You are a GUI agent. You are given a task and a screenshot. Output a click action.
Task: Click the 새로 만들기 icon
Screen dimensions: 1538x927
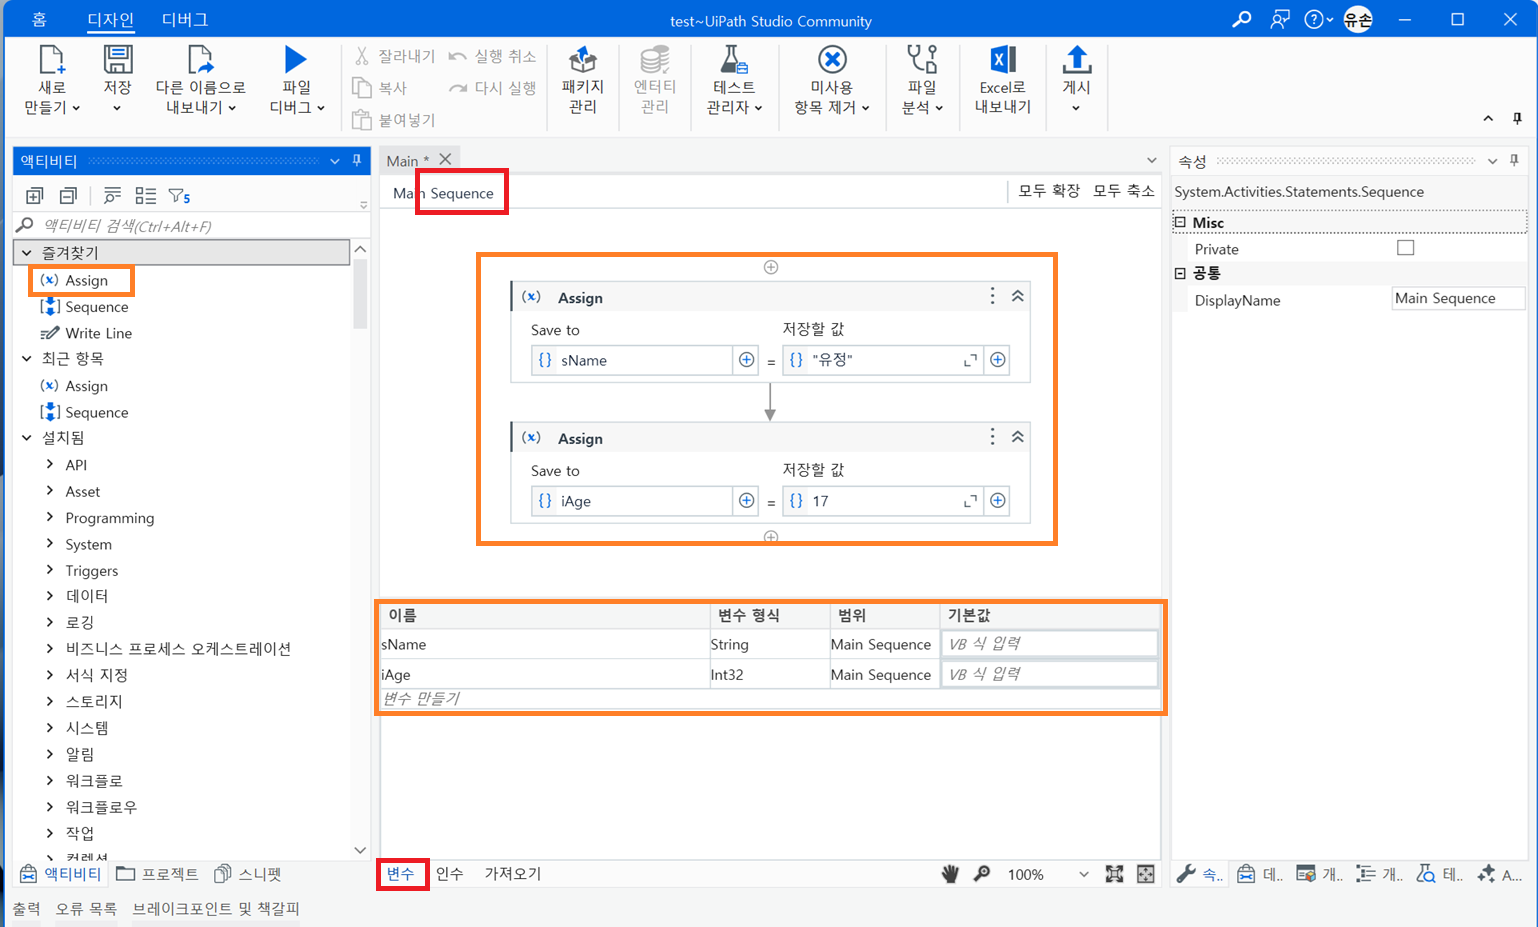pyautogui.click(x=52, y=60)
